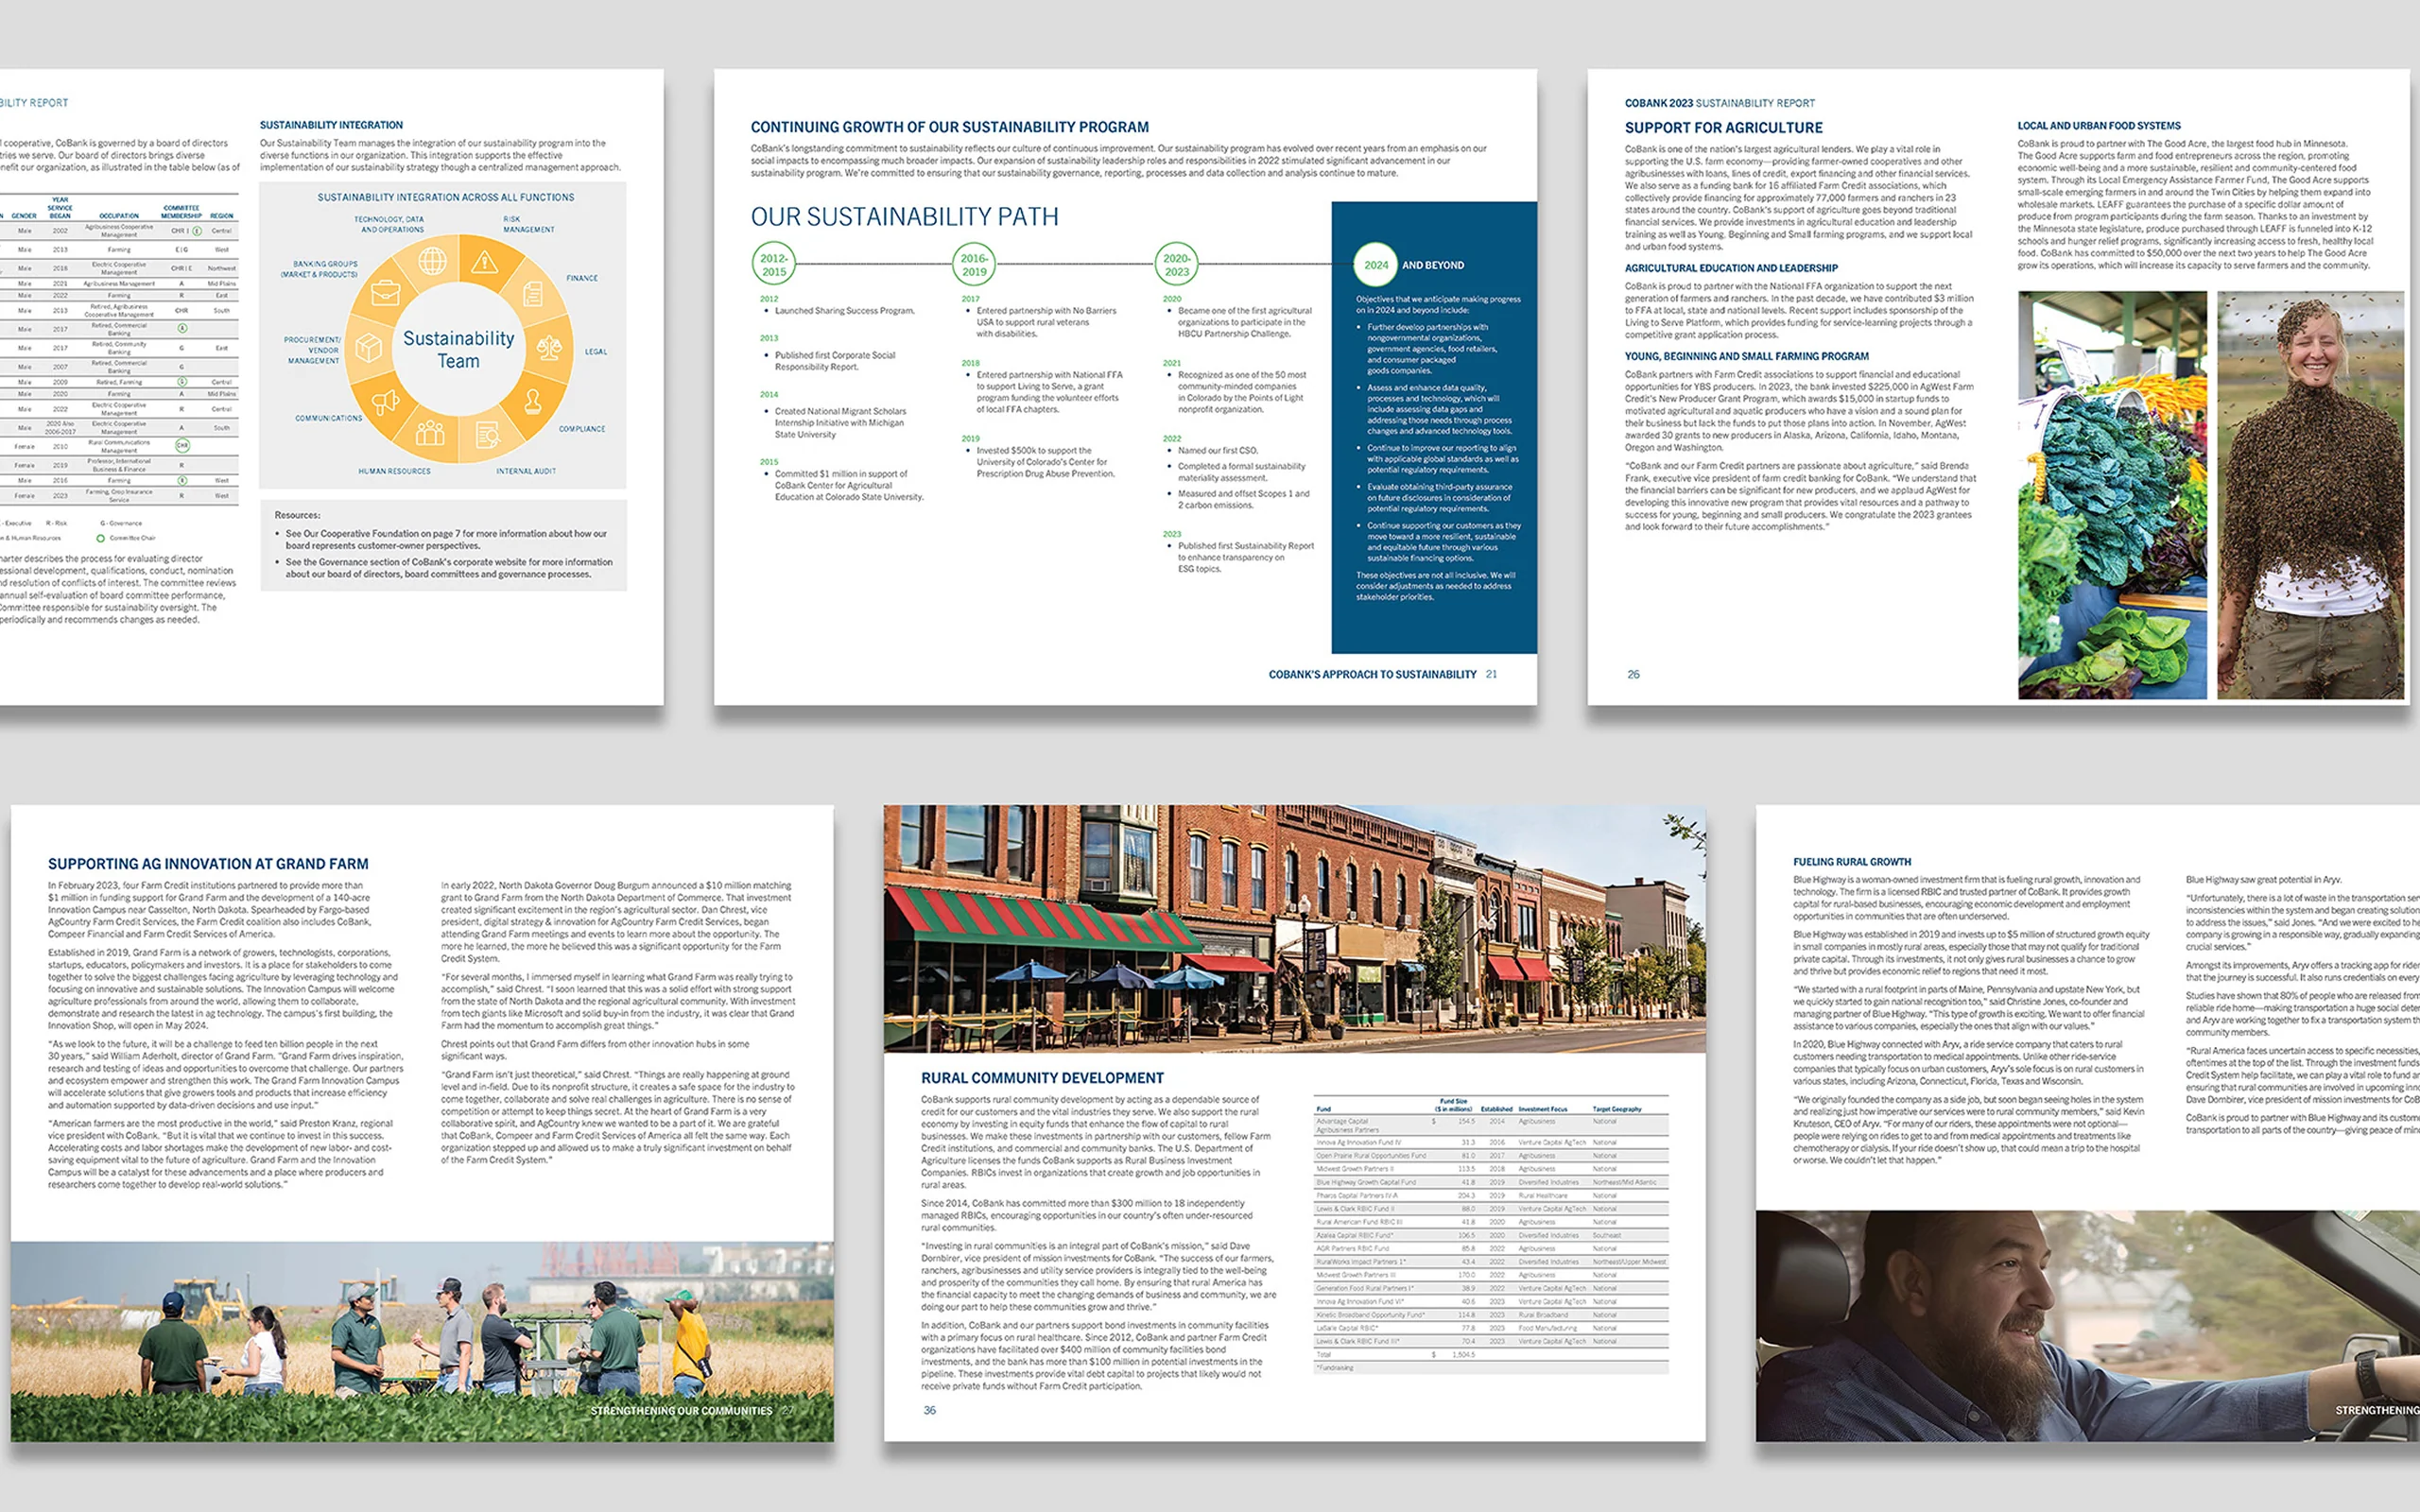Click the 2012-2015 timeline circle

click(x=774, y=265)
